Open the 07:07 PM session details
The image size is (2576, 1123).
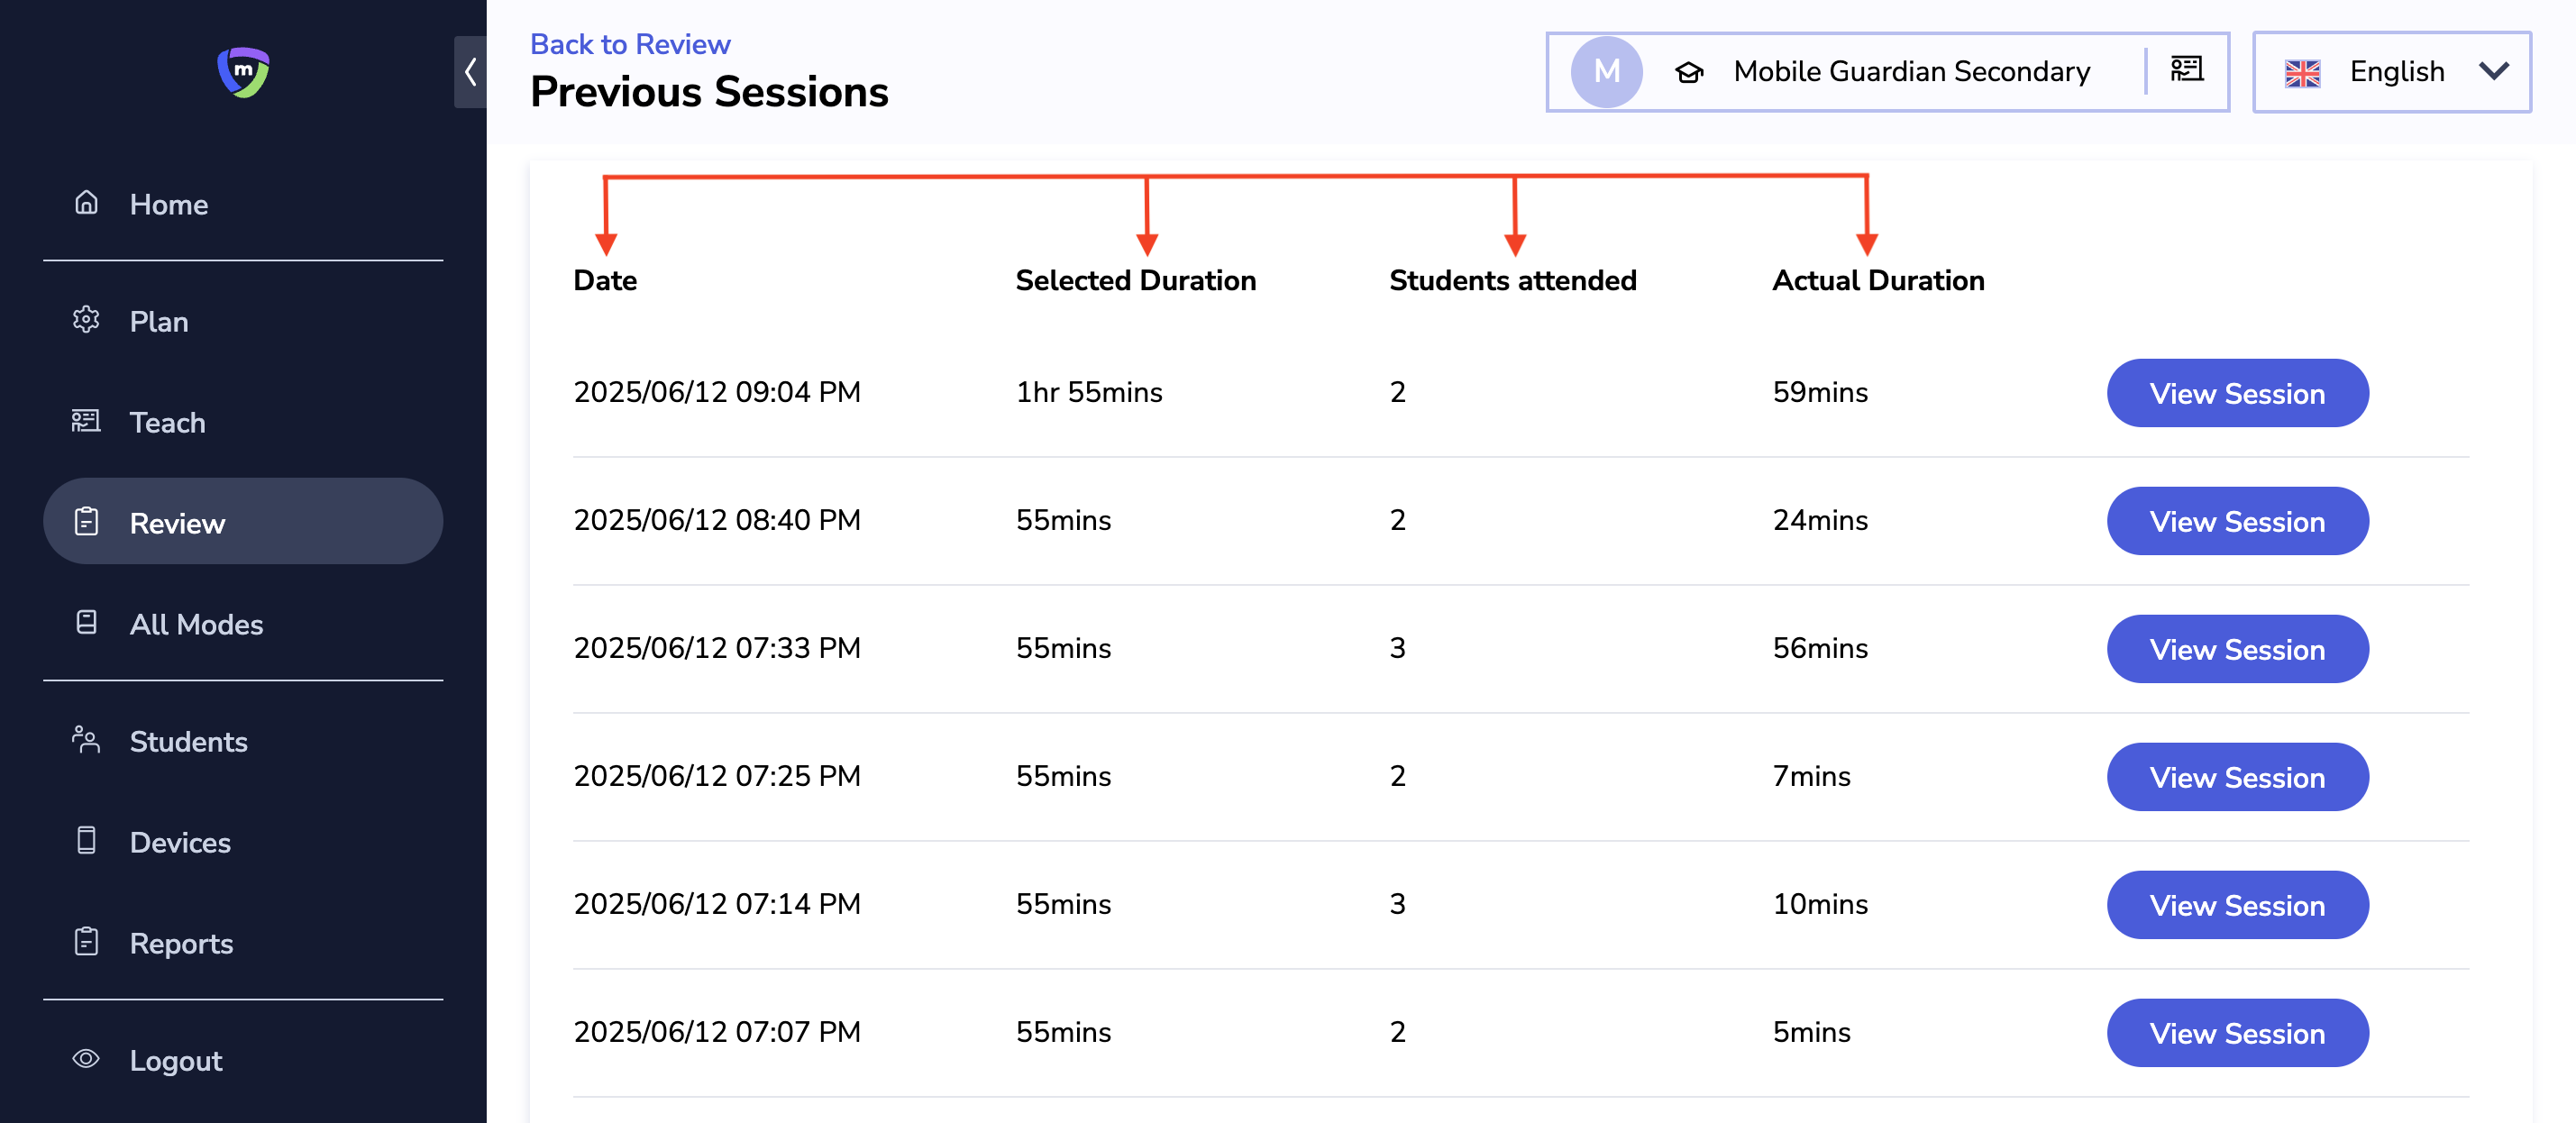[x=2237, y=1033]
